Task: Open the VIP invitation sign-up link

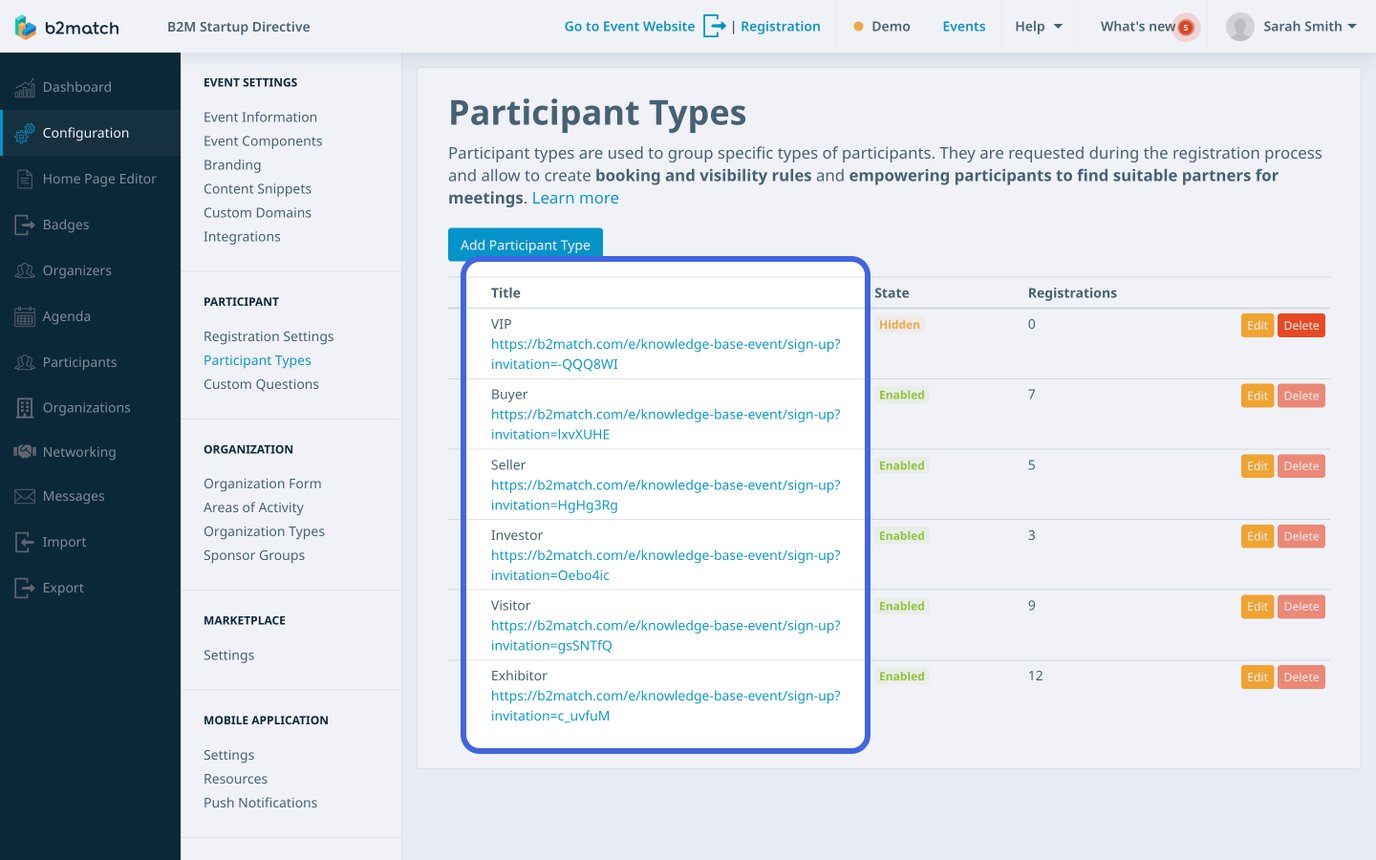Action: point(665,353)
